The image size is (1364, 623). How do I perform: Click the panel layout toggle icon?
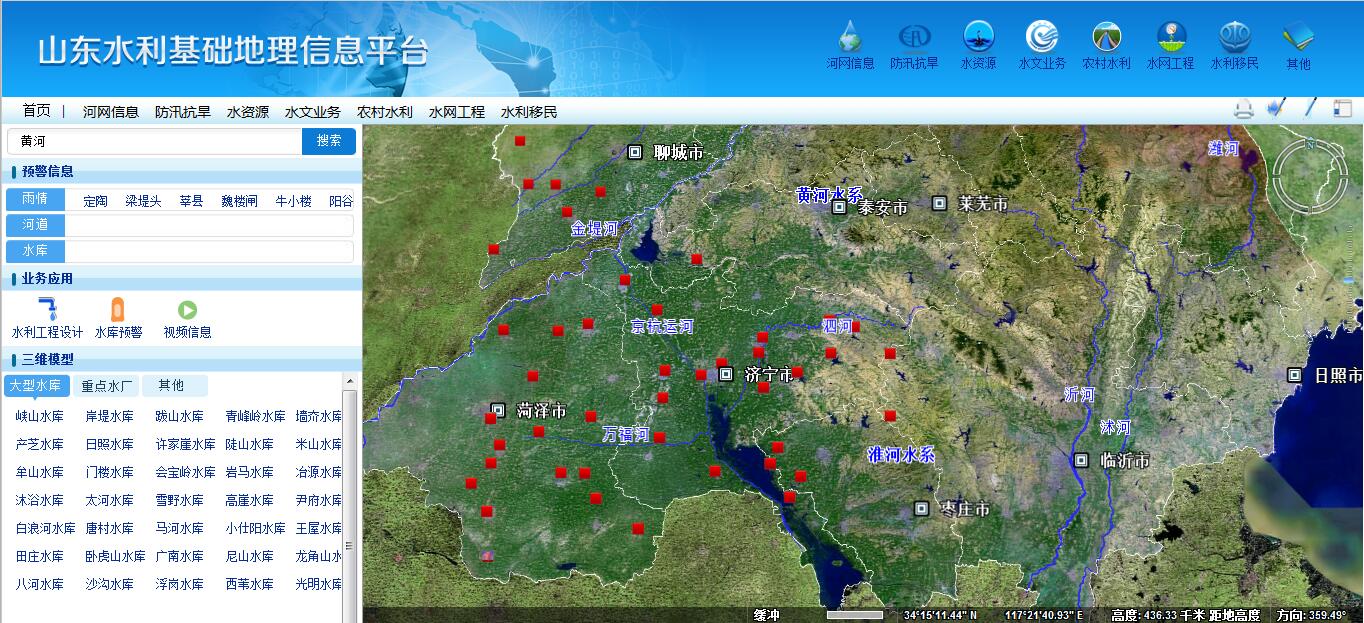click(x=1342, y=109)
